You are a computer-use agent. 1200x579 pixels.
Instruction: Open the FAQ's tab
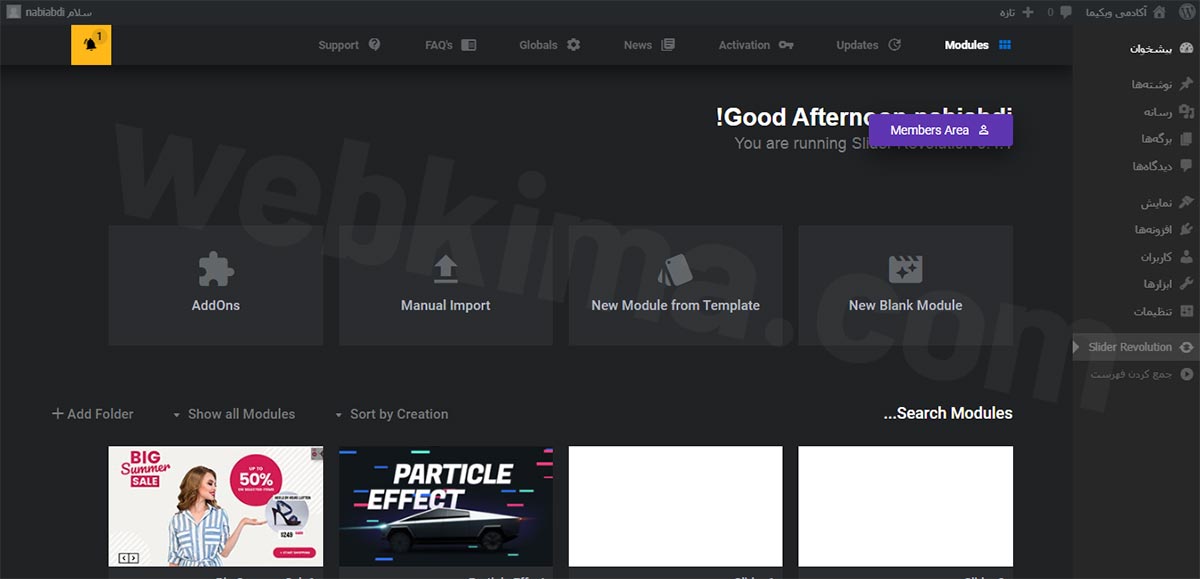pos(450,45)
